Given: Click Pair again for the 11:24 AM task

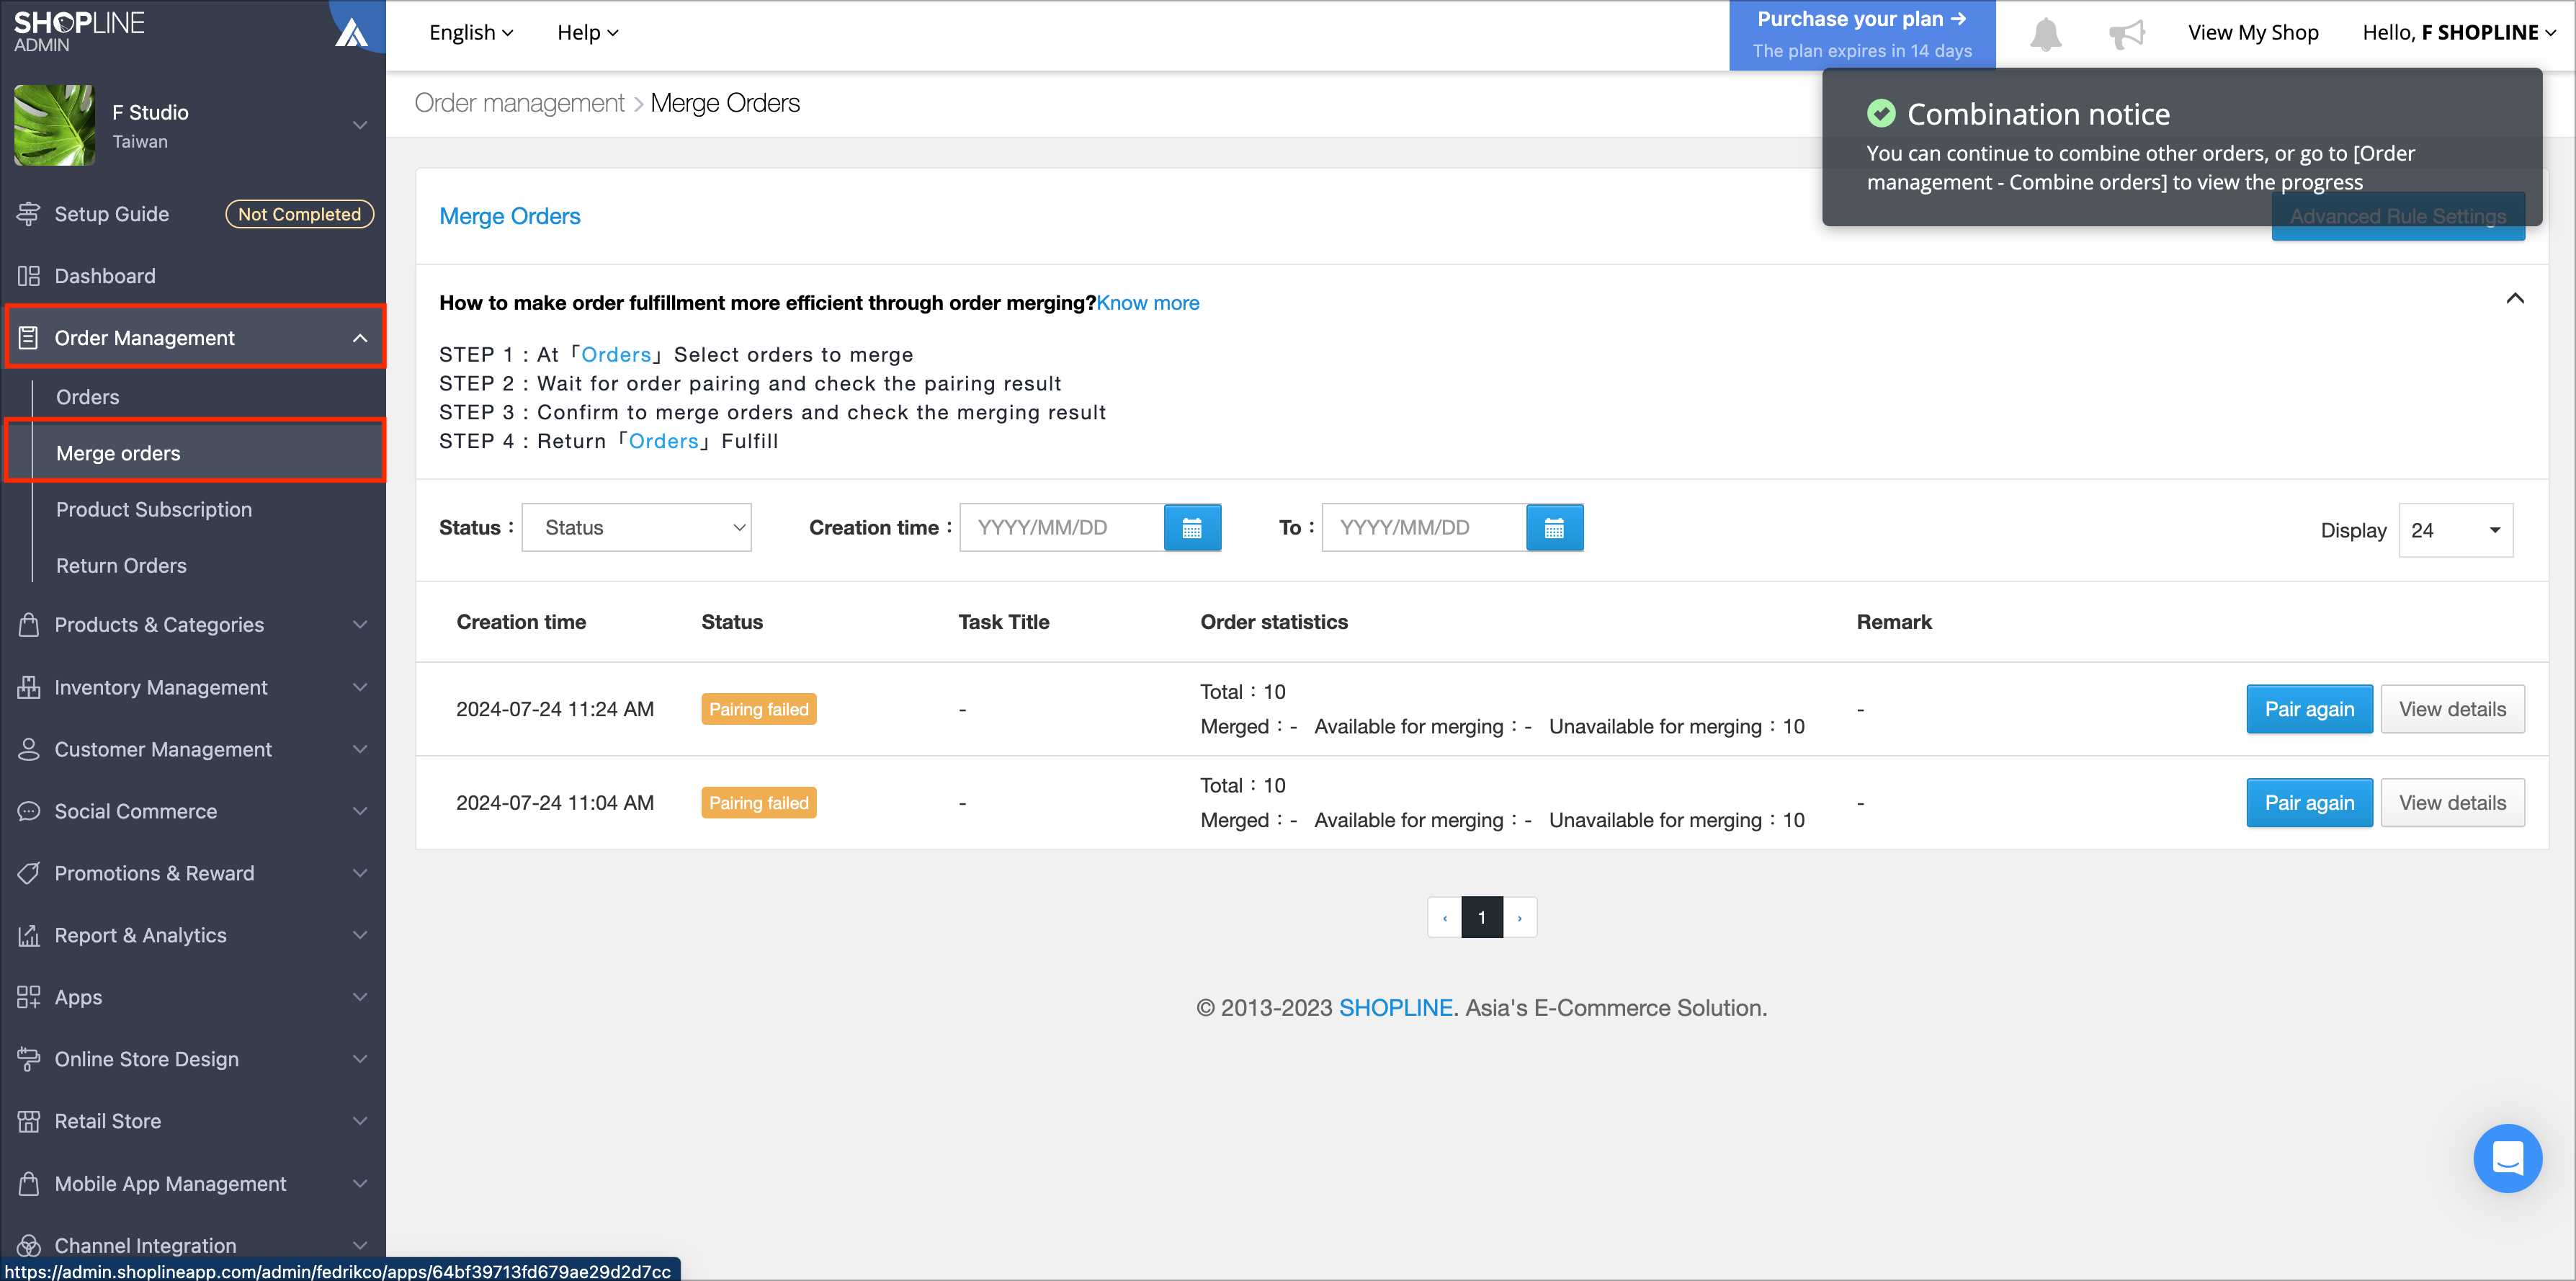Looking at the screenshot, I should 2309,709.
